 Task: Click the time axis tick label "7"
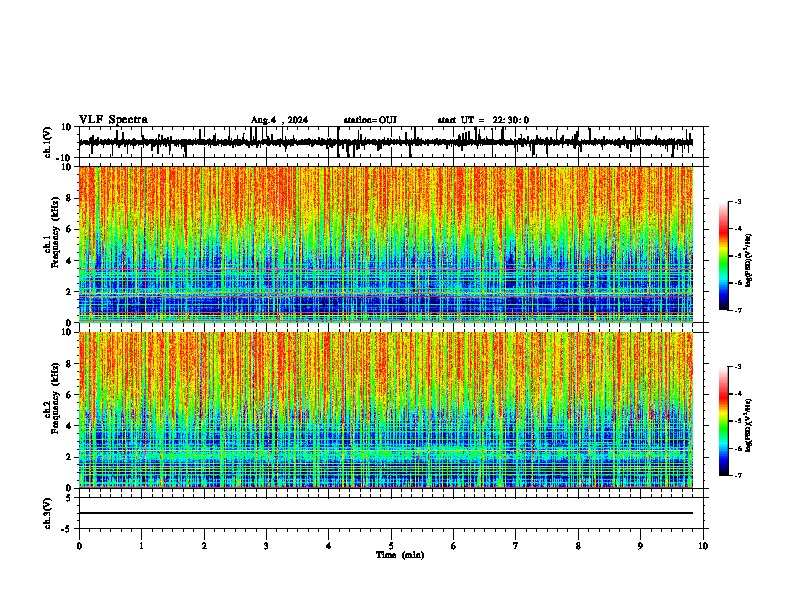(516, 546)
